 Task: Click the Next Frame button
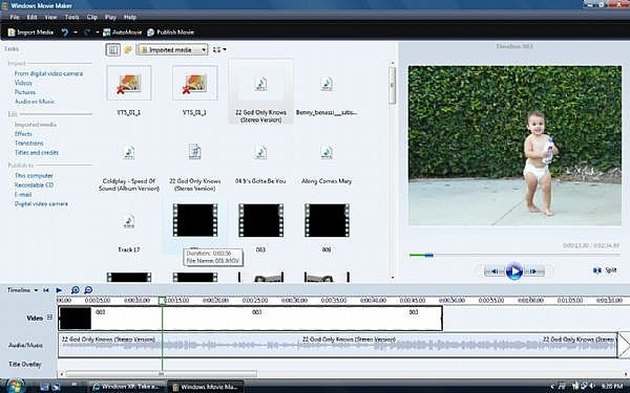pos(534,271)
